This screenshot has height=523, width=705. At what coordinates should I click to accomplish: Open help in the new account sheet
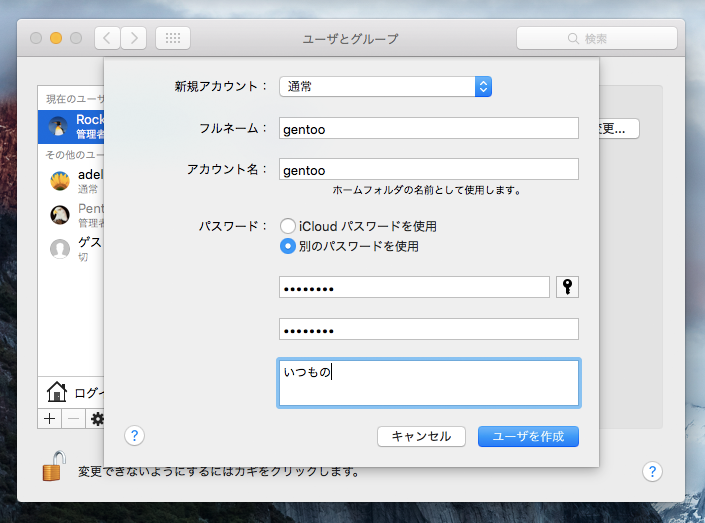[134, 435]
